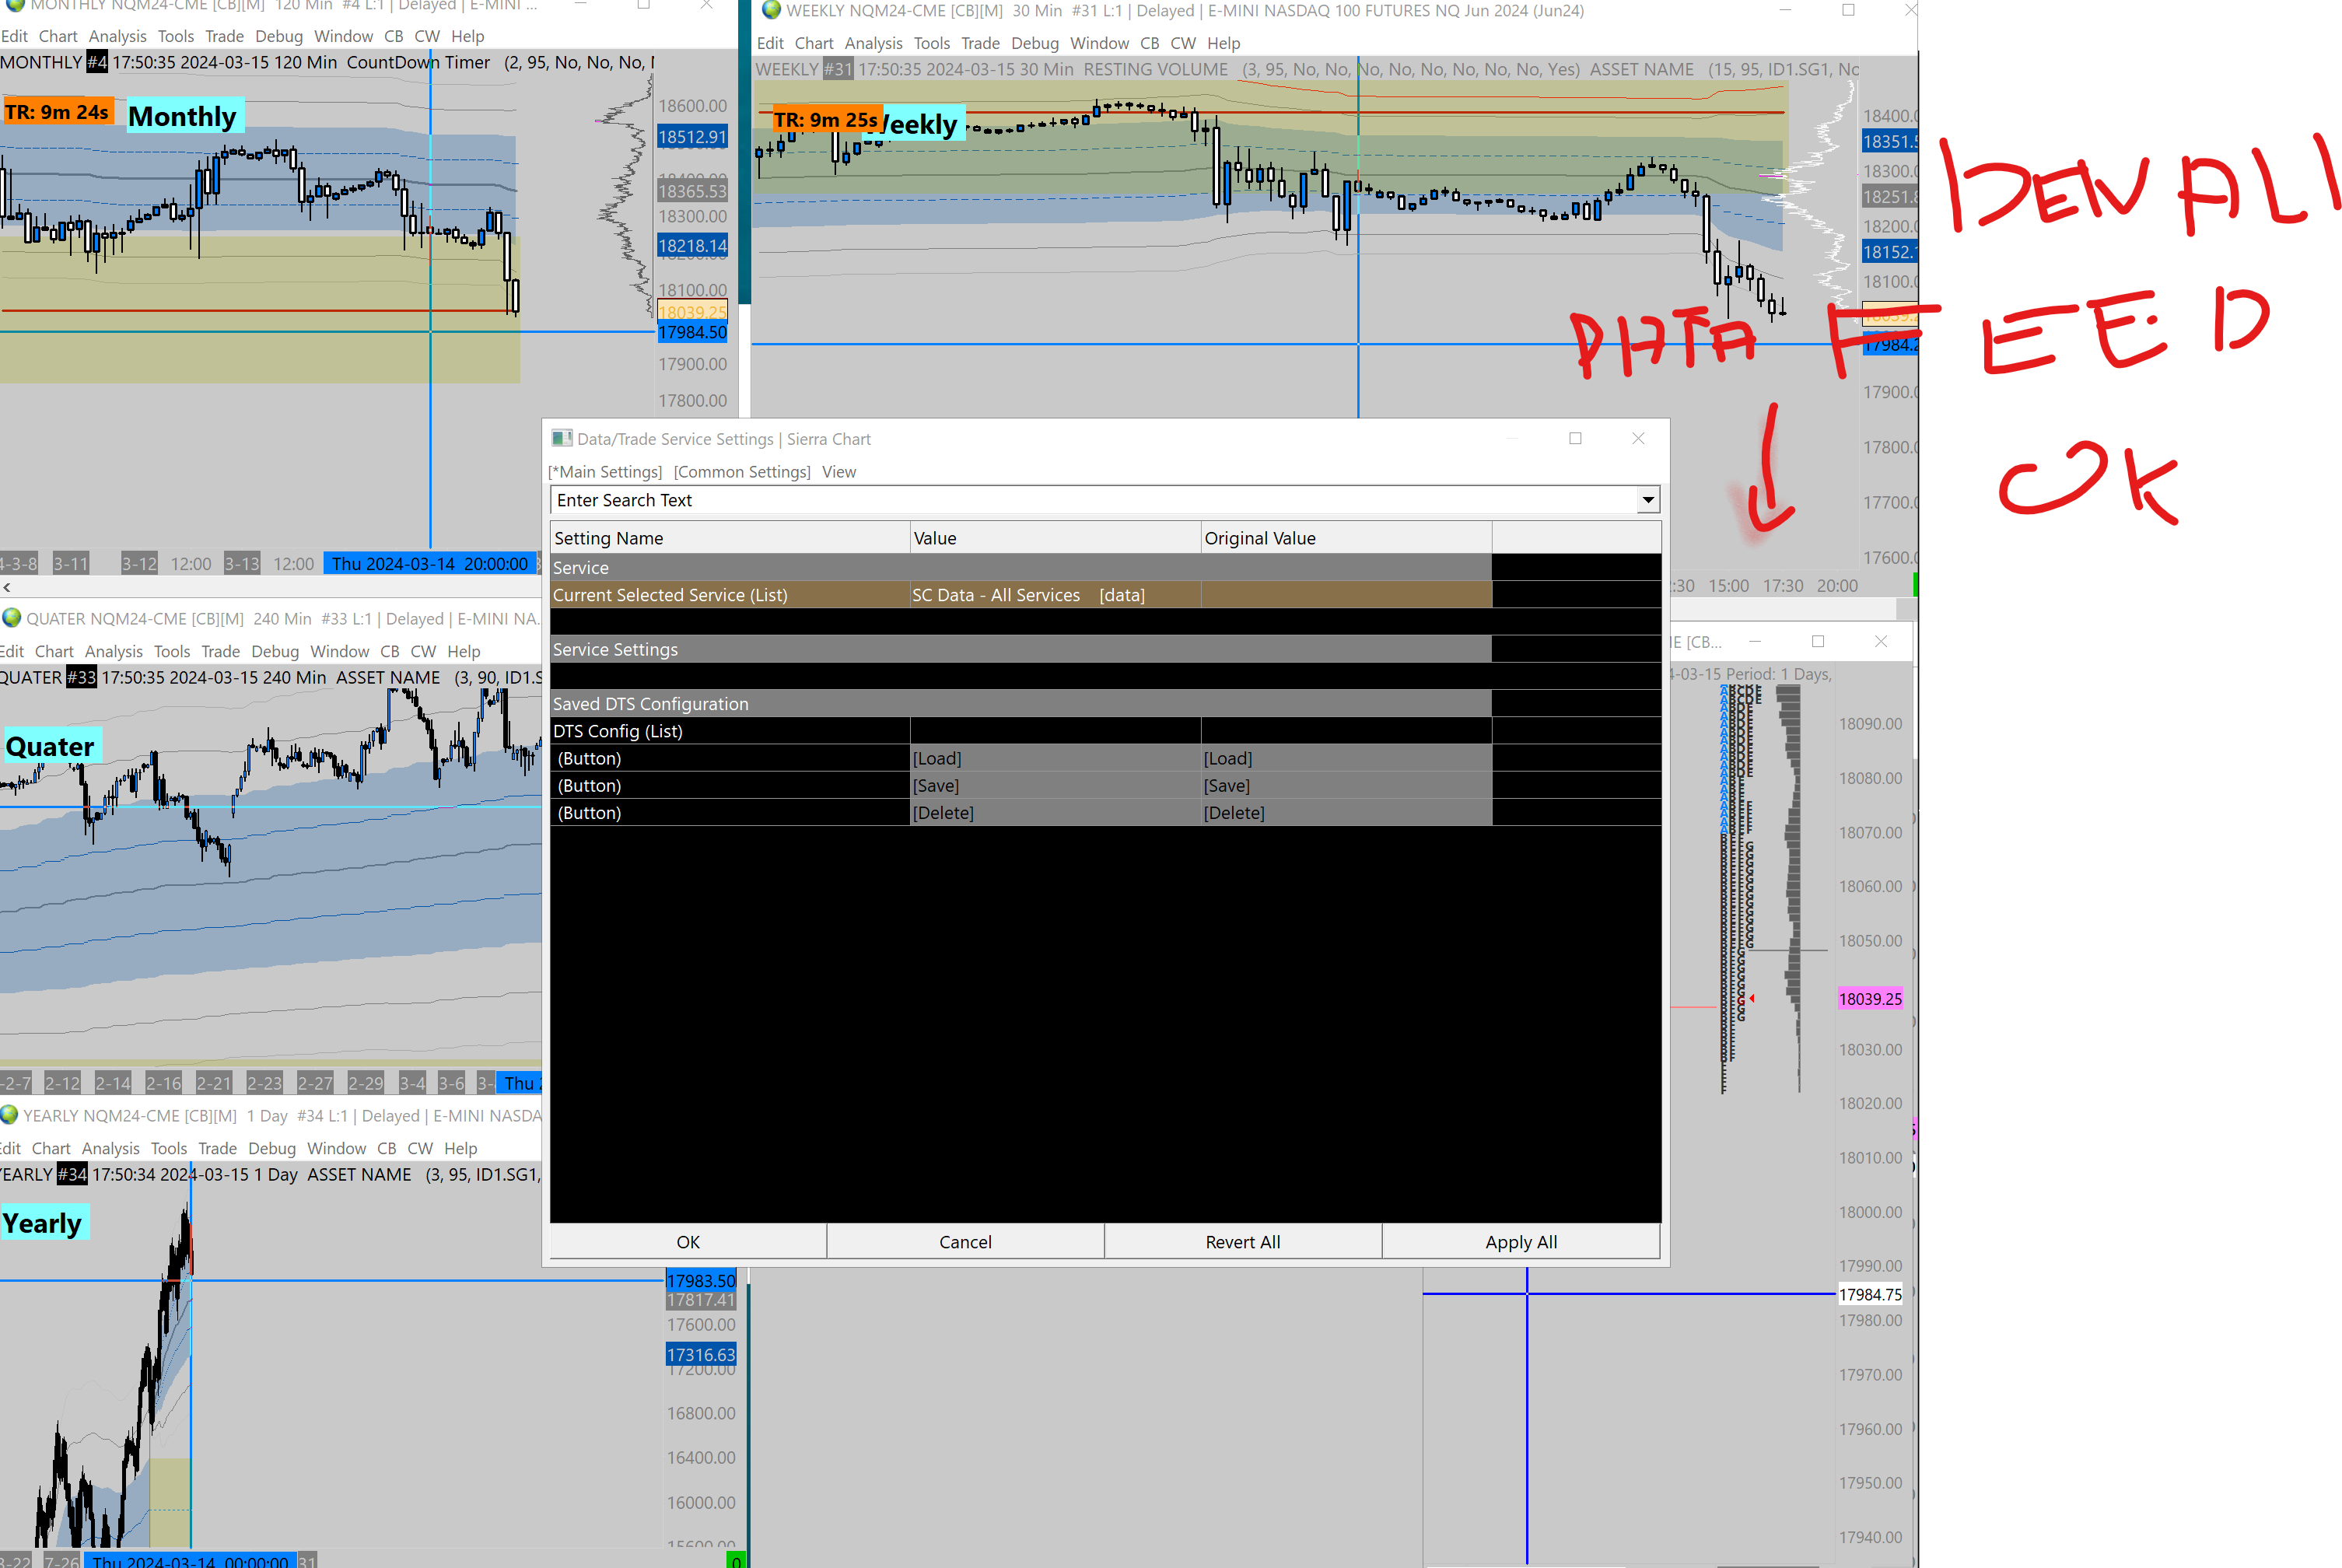Click the WEEKLY chart window globe icon

(x=771, y=11)
